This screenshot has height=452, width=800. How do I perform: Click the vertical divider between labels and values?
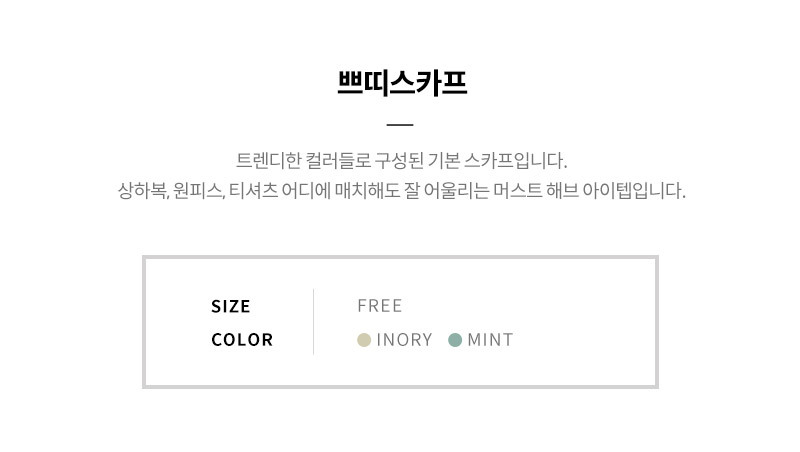pos(313,321)
